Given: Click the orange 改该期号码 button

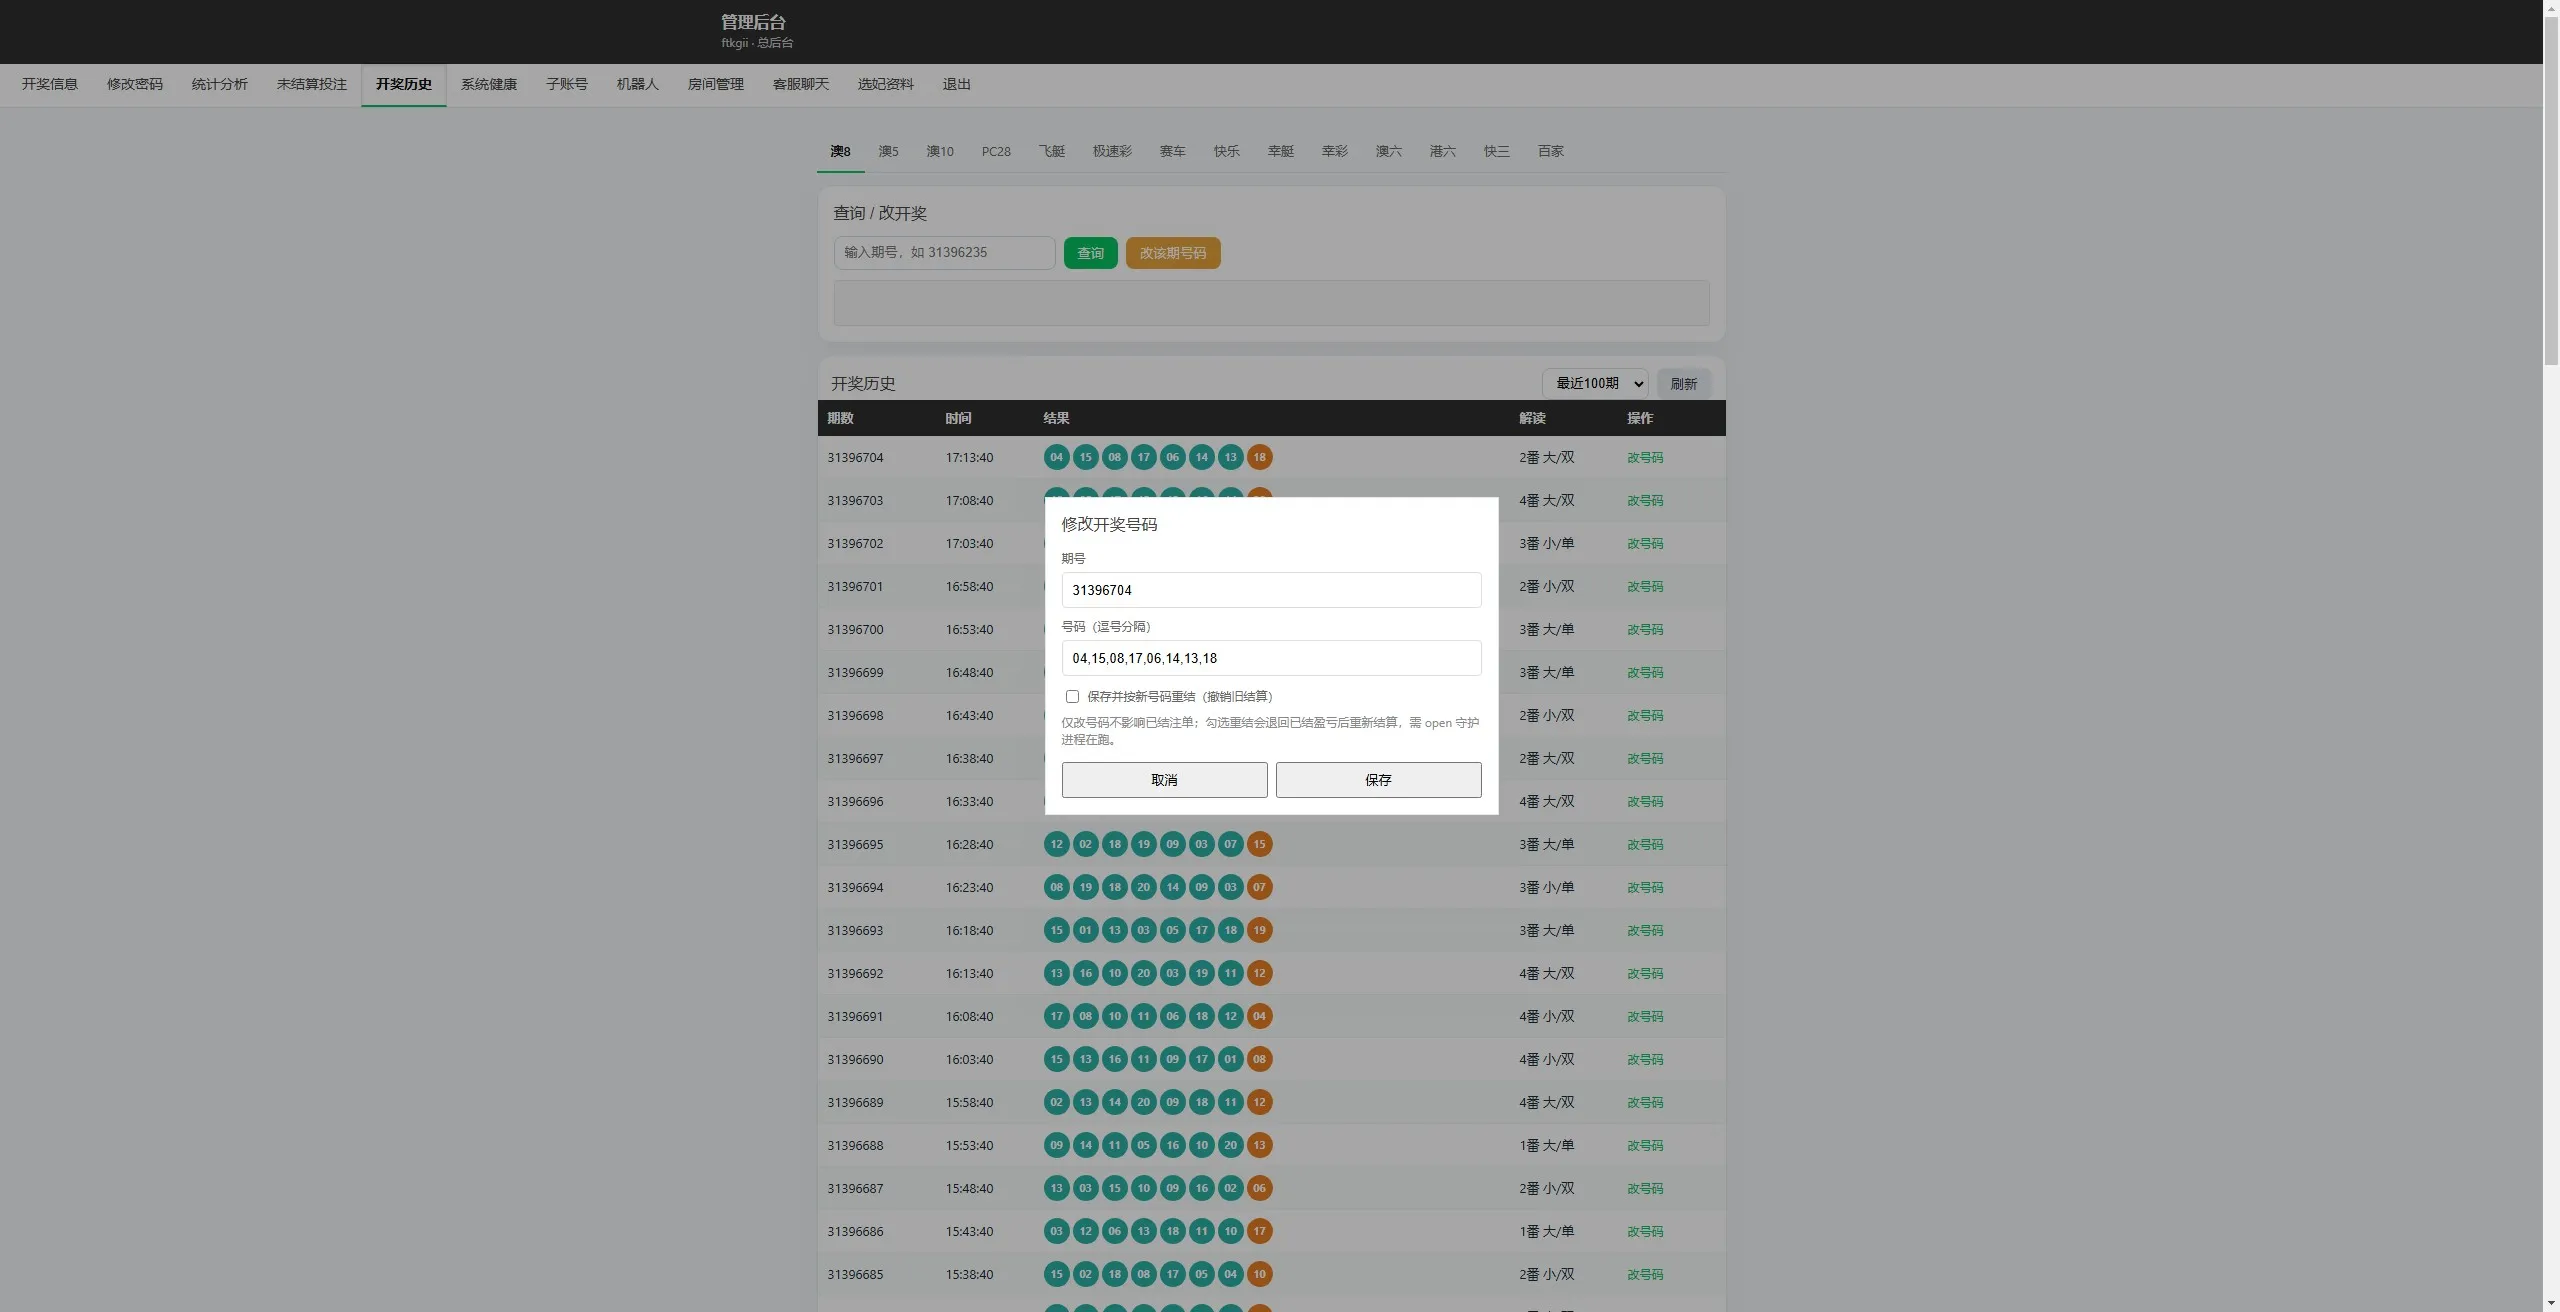Looking at the screenshot, I should [1173, 253].
